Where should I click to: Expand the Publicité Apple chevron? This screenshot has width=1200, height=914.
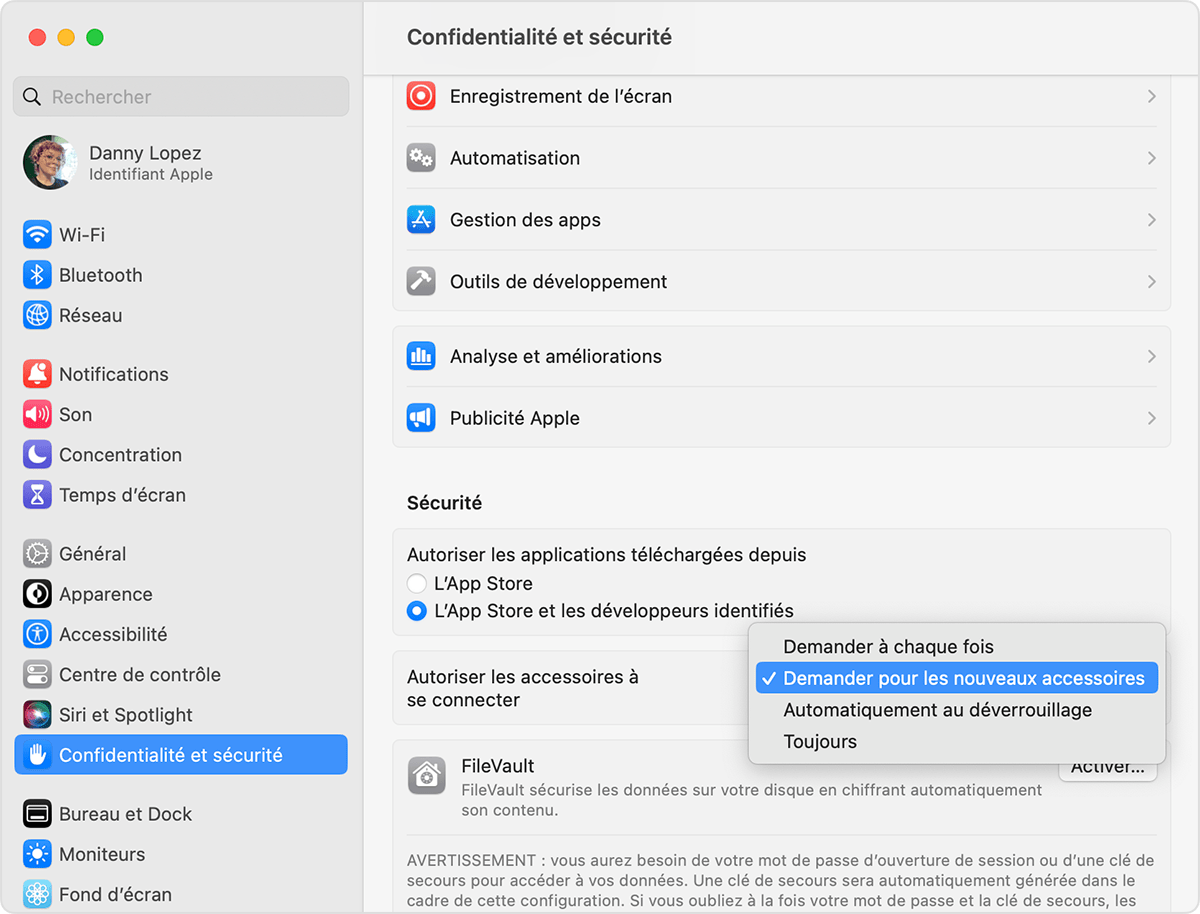click(x=1152, y=417)
